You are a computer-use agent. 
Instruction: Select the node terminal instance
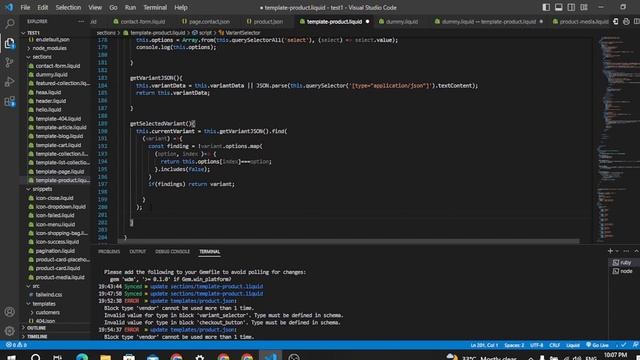624,271
